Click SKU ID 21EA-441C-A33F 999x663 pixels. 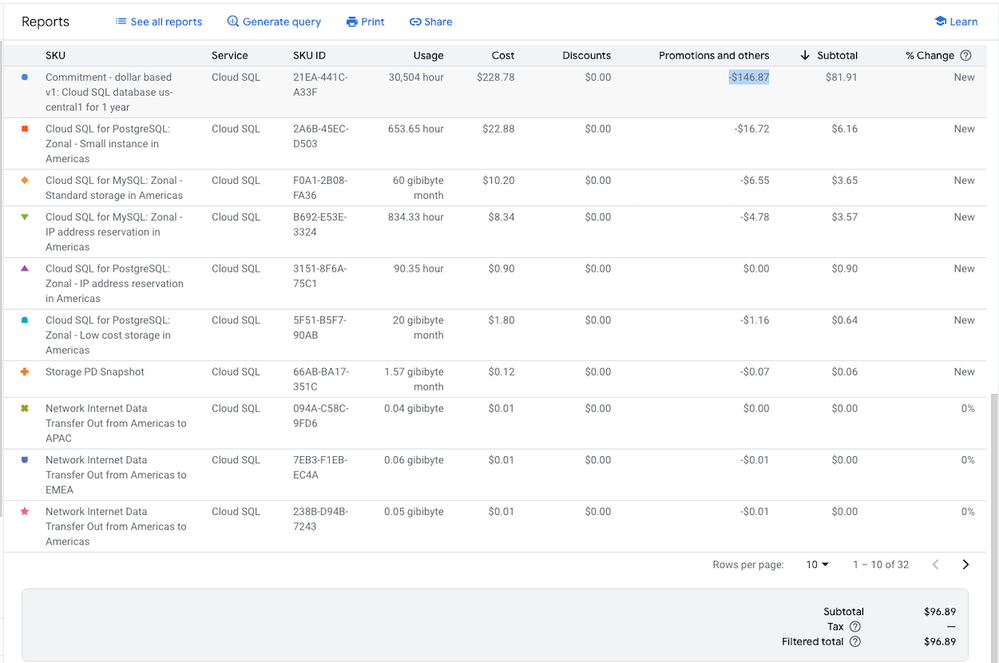[x=320, y=85]
